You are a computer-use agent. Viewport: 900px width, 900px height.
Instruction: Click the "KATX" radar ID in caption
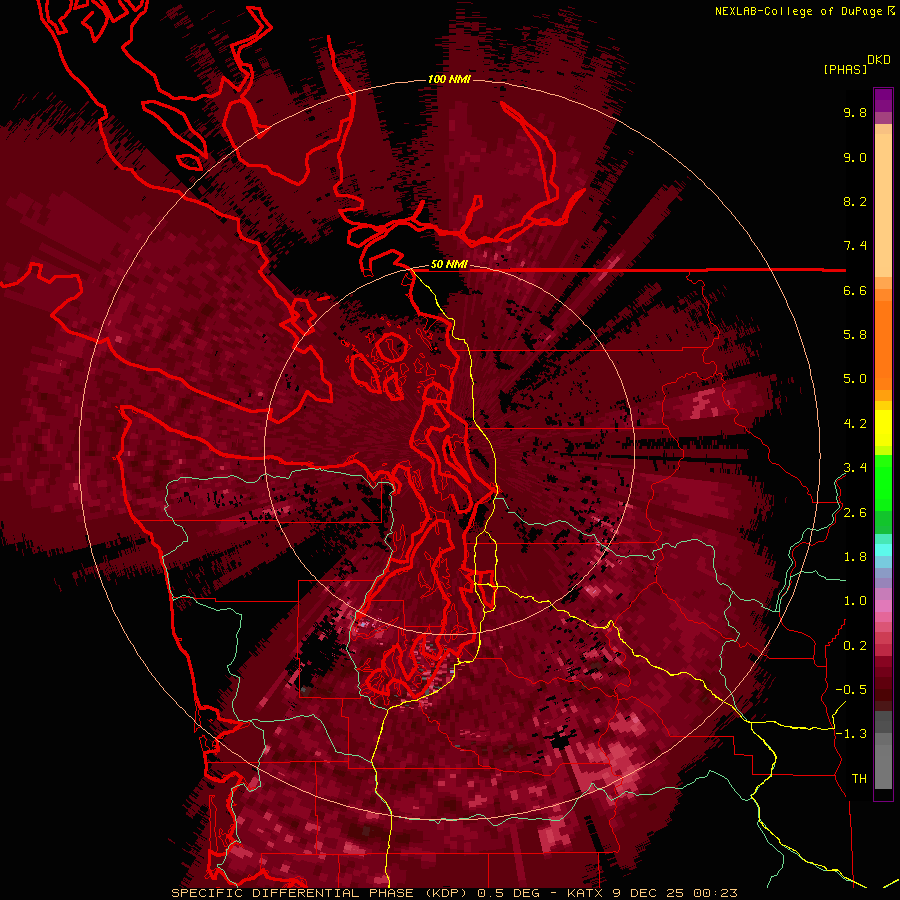tap(584, 893)
